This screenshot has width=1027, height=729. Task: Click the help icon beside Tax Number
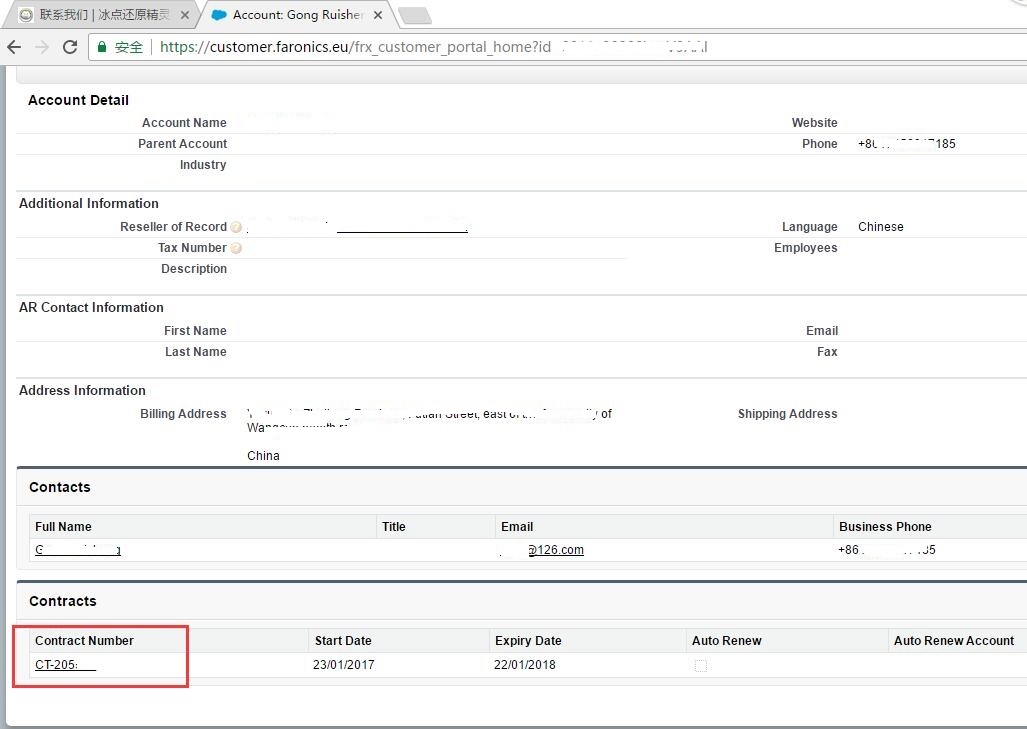pyautogui.click(x=236, y=248)
